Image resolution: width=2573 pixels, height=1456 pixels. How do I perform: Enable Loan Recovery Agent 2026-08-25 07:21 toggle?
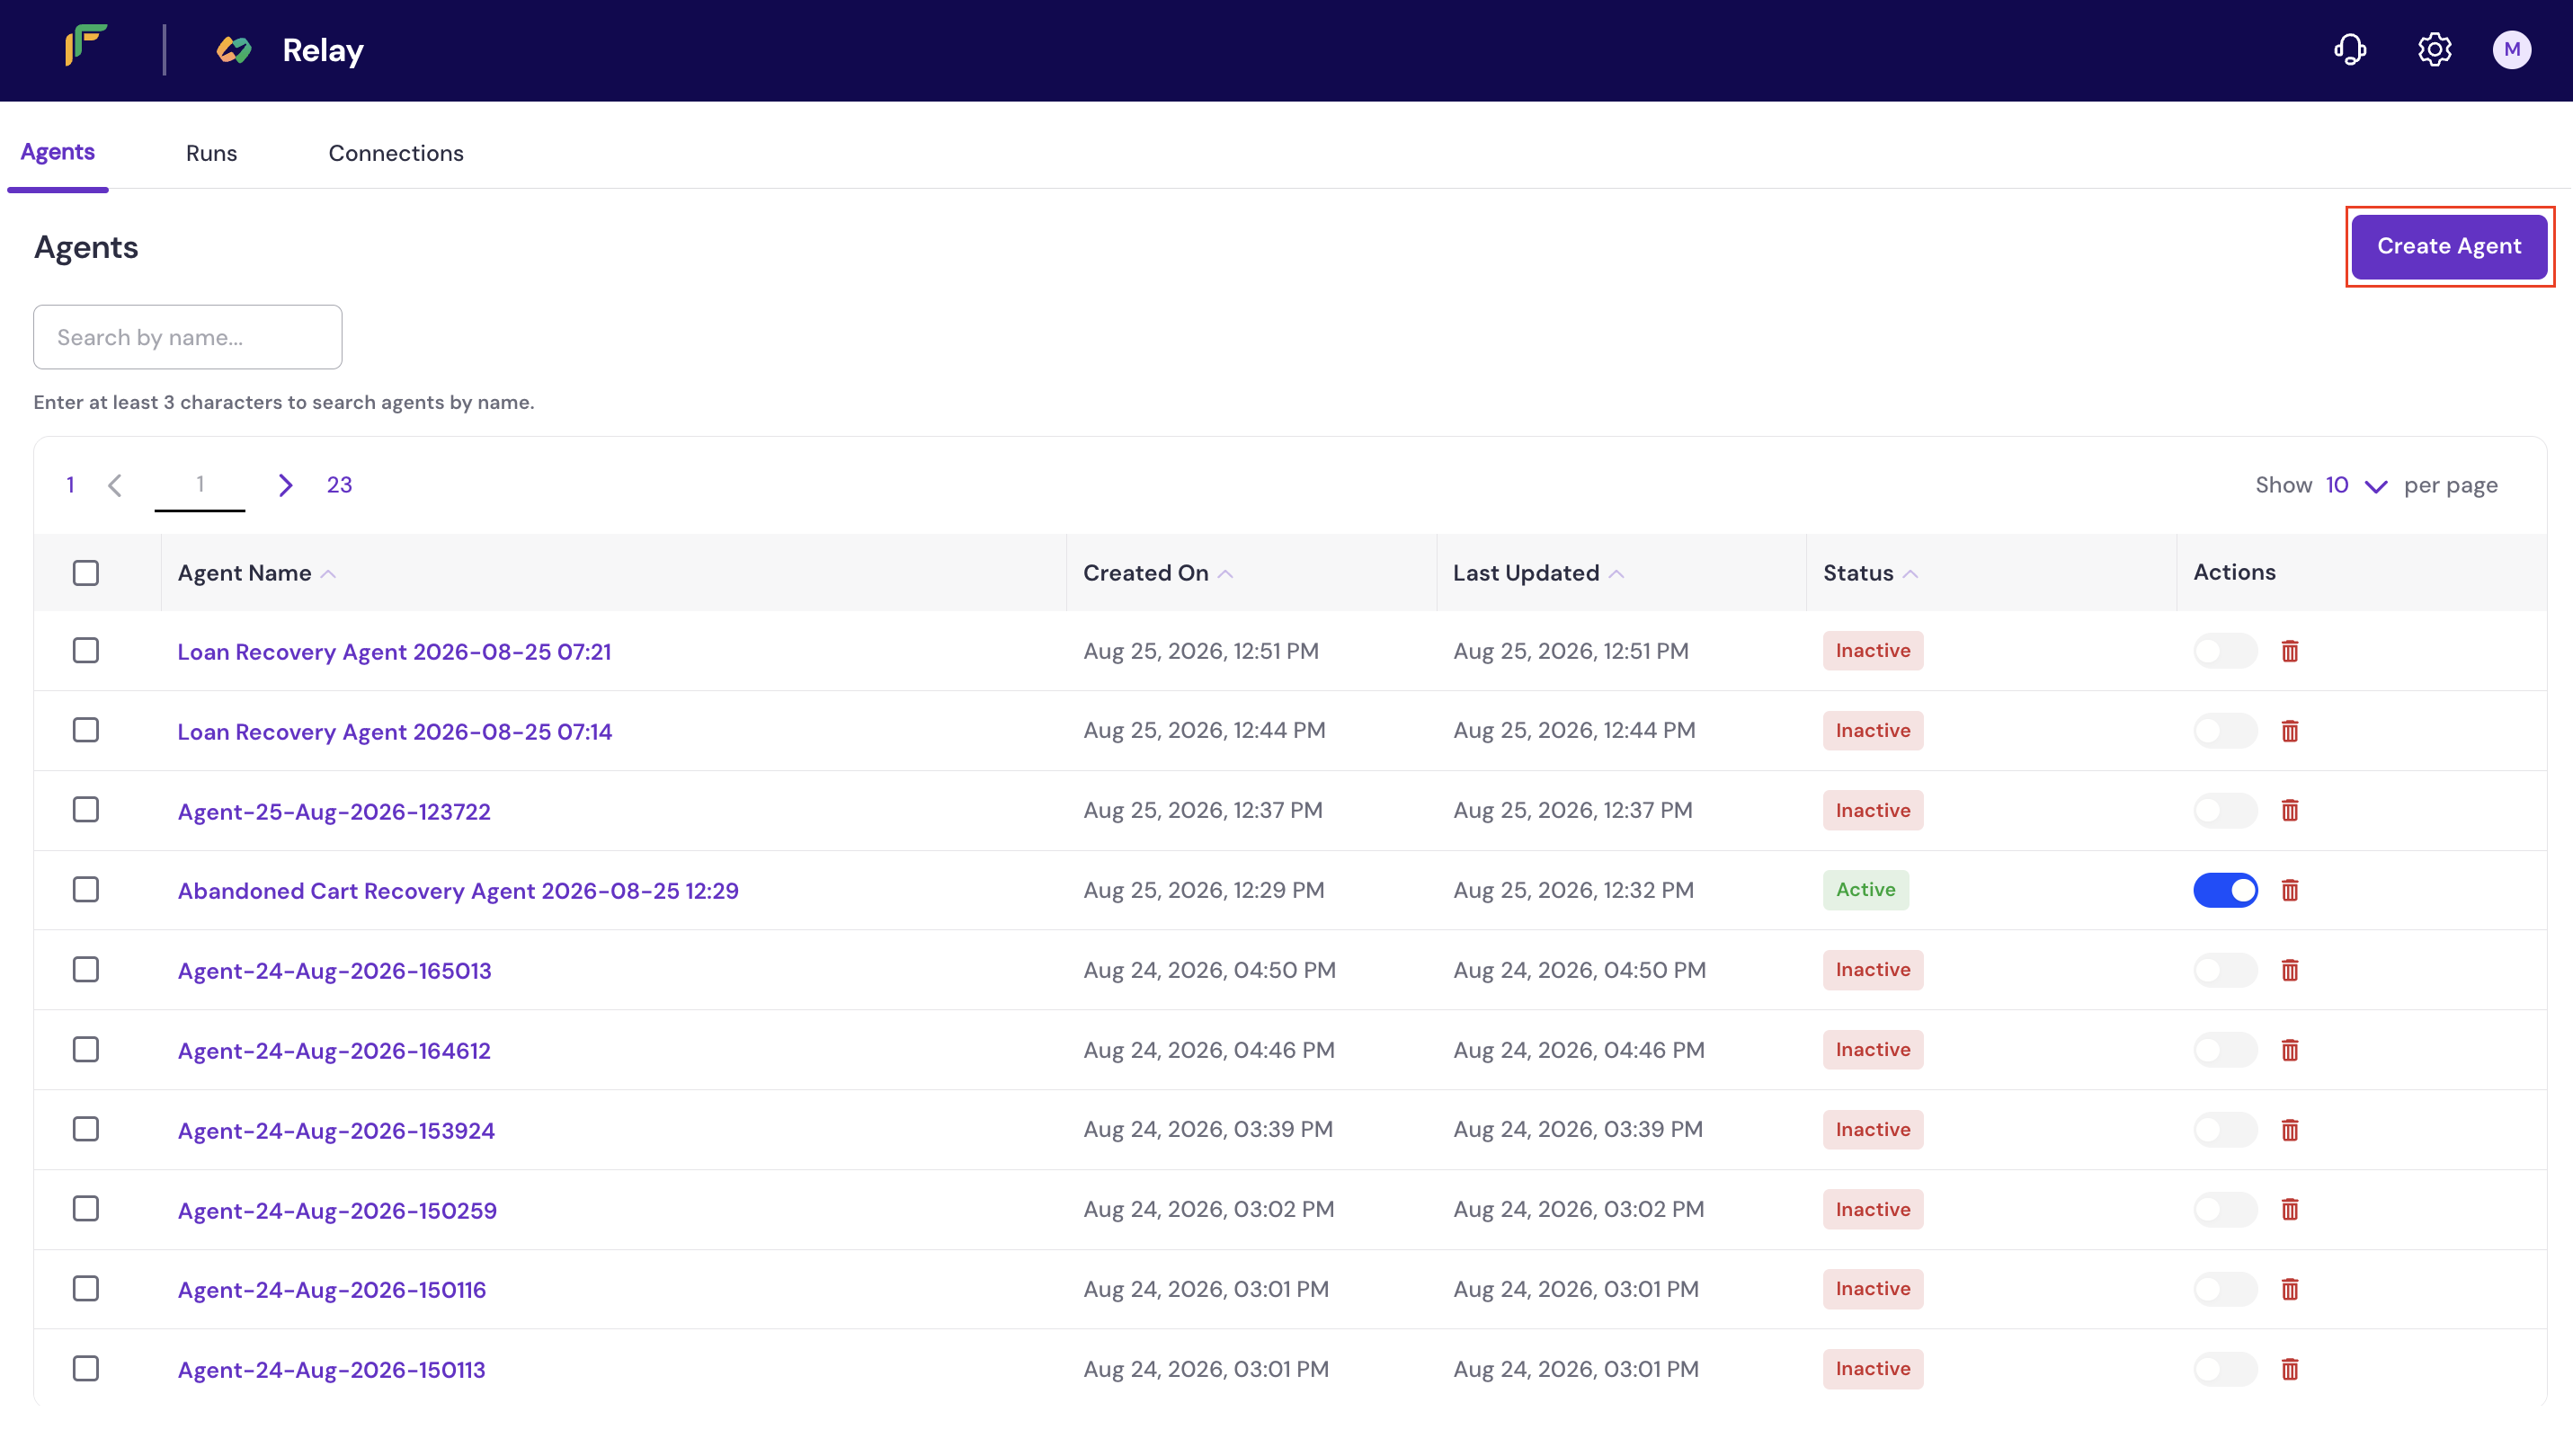tap(2225, 651)
